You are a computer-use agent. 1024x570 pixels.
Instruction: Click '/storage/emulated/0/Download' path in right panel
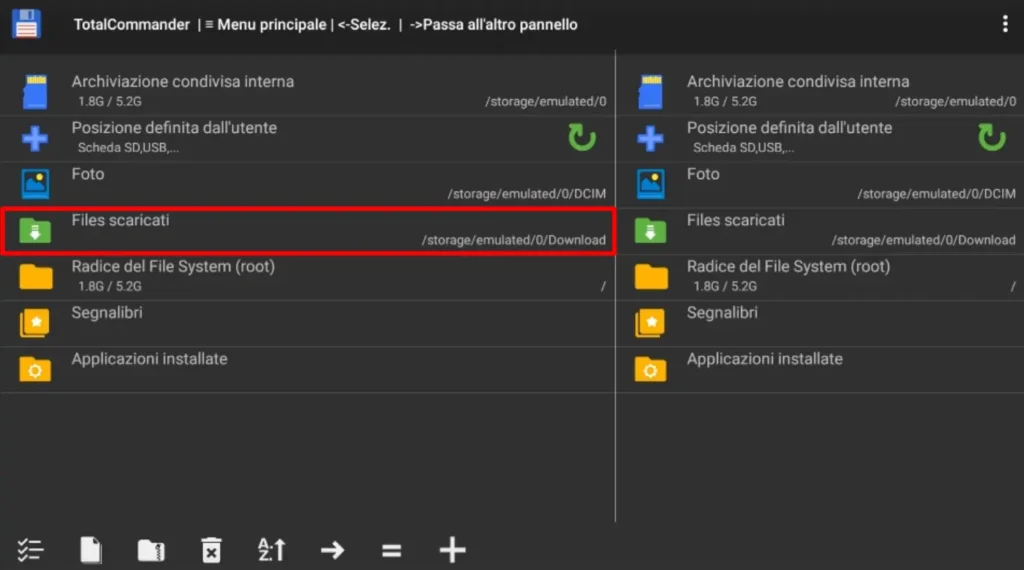[923, 240]
